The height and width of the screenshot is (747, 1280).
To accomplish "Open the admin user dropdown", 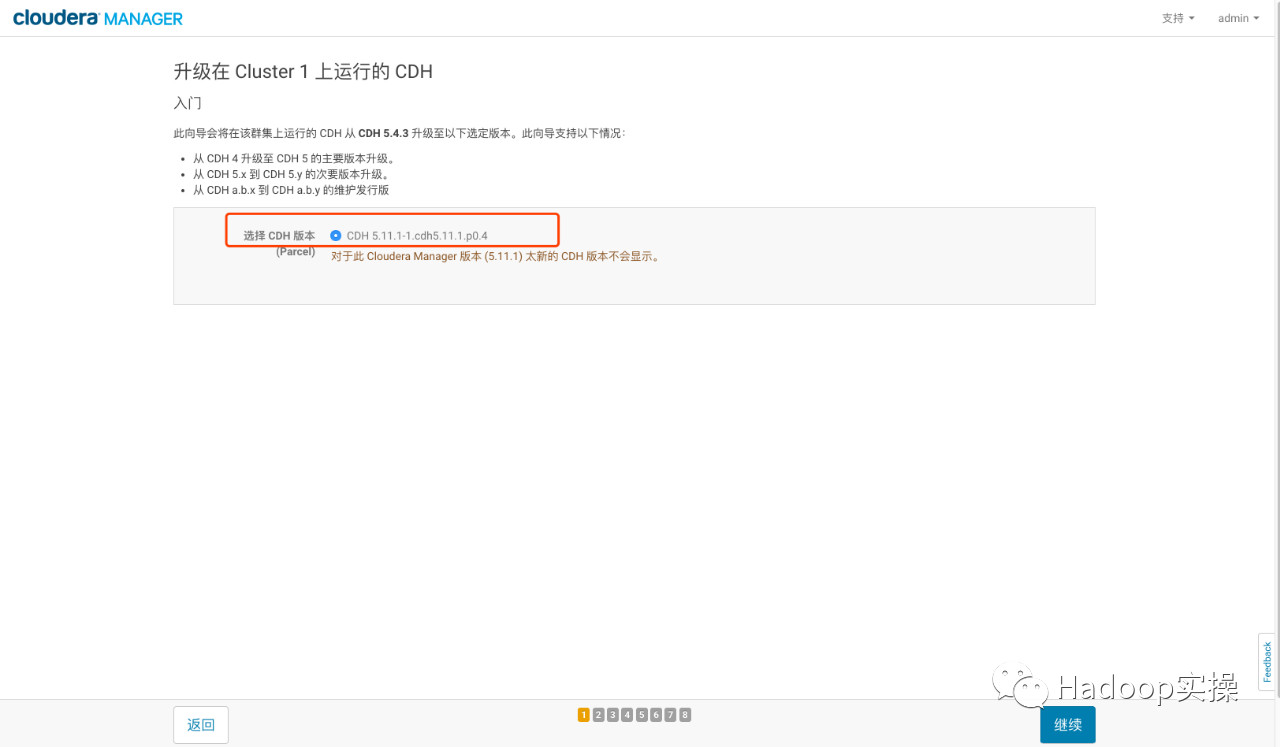I will (x=1238, y=18).
